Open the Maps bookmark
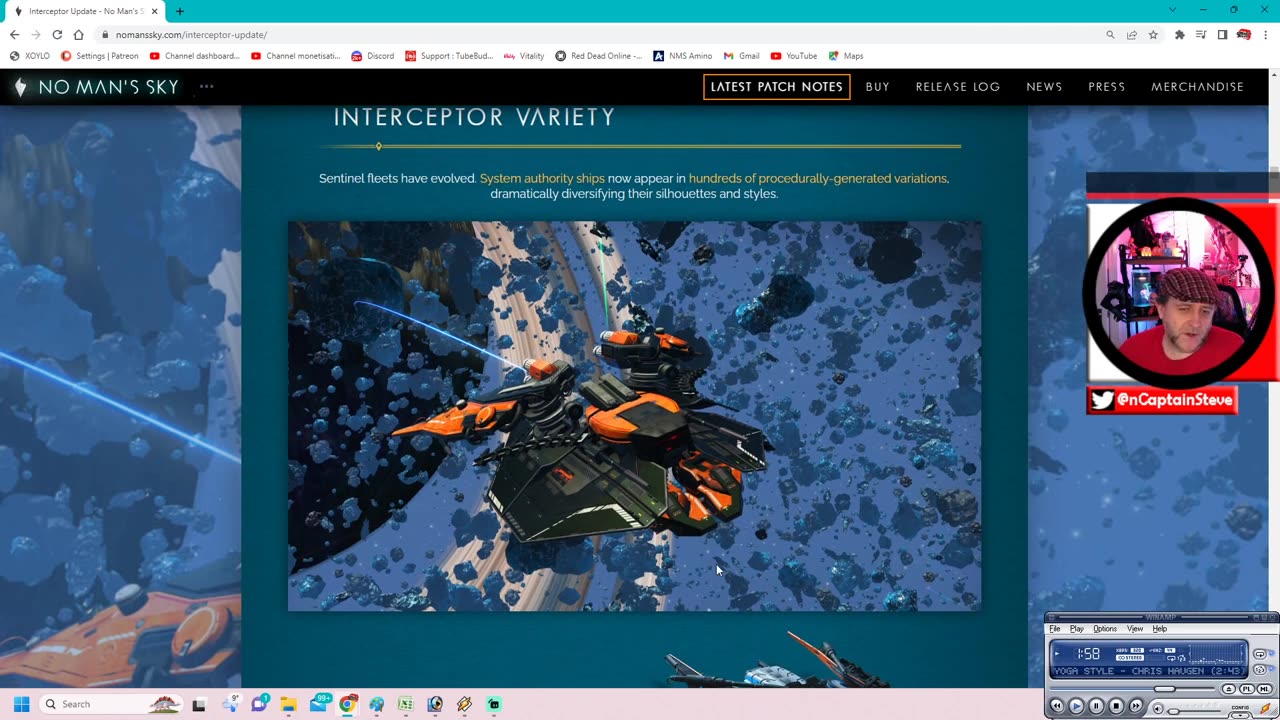The image size is (1280, 720). click(x=846, y=56)
